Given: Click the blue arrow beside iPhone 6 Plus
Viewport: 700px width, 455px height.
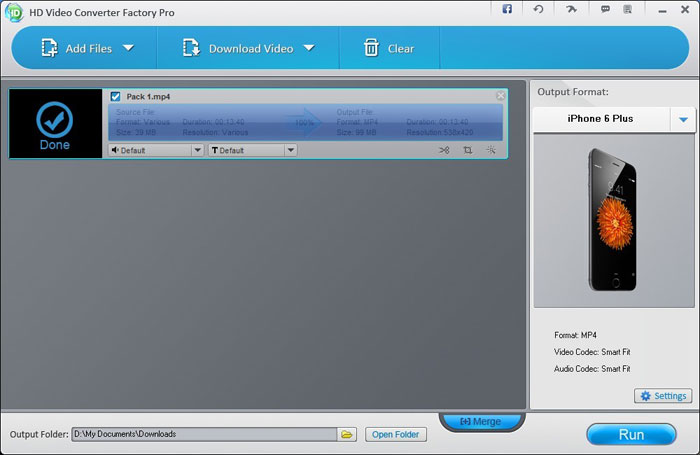Looking at the screenshot, I should pyautogui.click(x=683, y=119).
